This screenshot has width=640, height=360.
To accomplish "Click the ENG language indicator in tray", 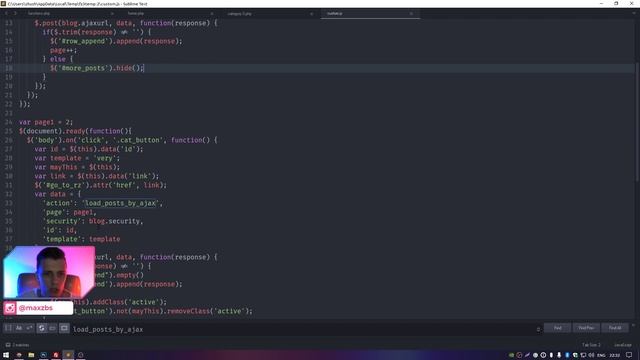I will tap(601, 355).
